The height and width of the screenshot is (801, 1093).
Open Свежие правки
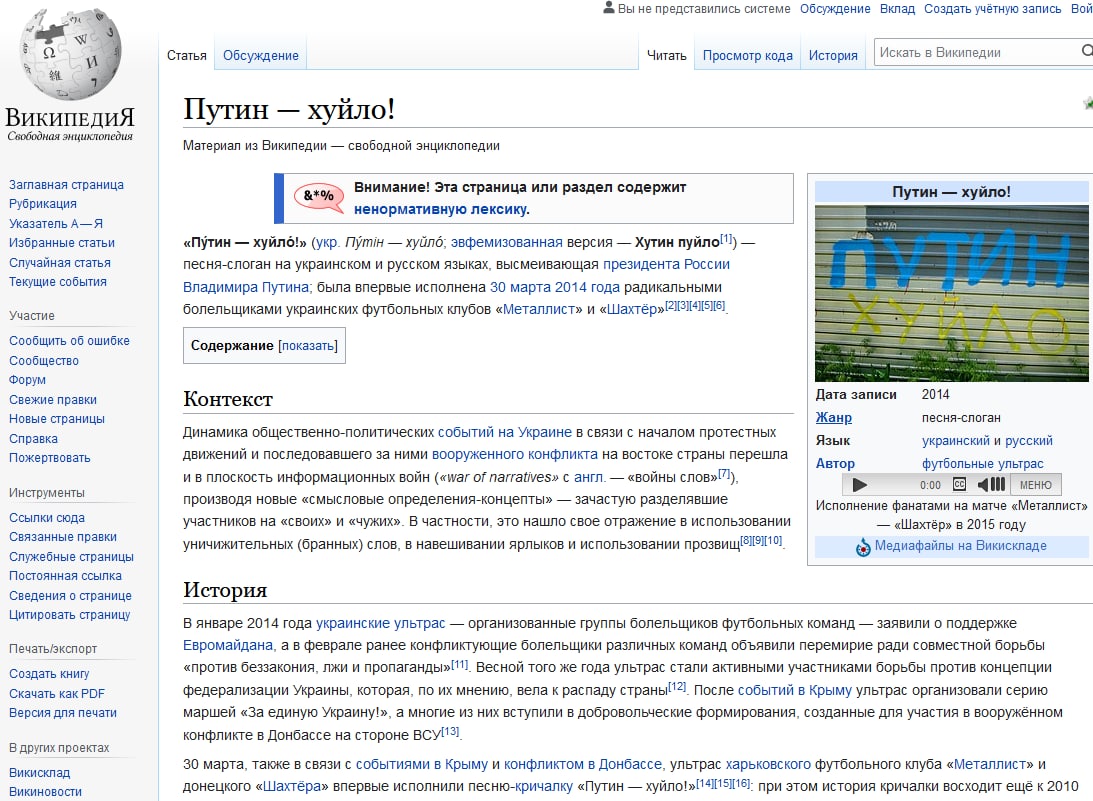click(x=53, y=400)
